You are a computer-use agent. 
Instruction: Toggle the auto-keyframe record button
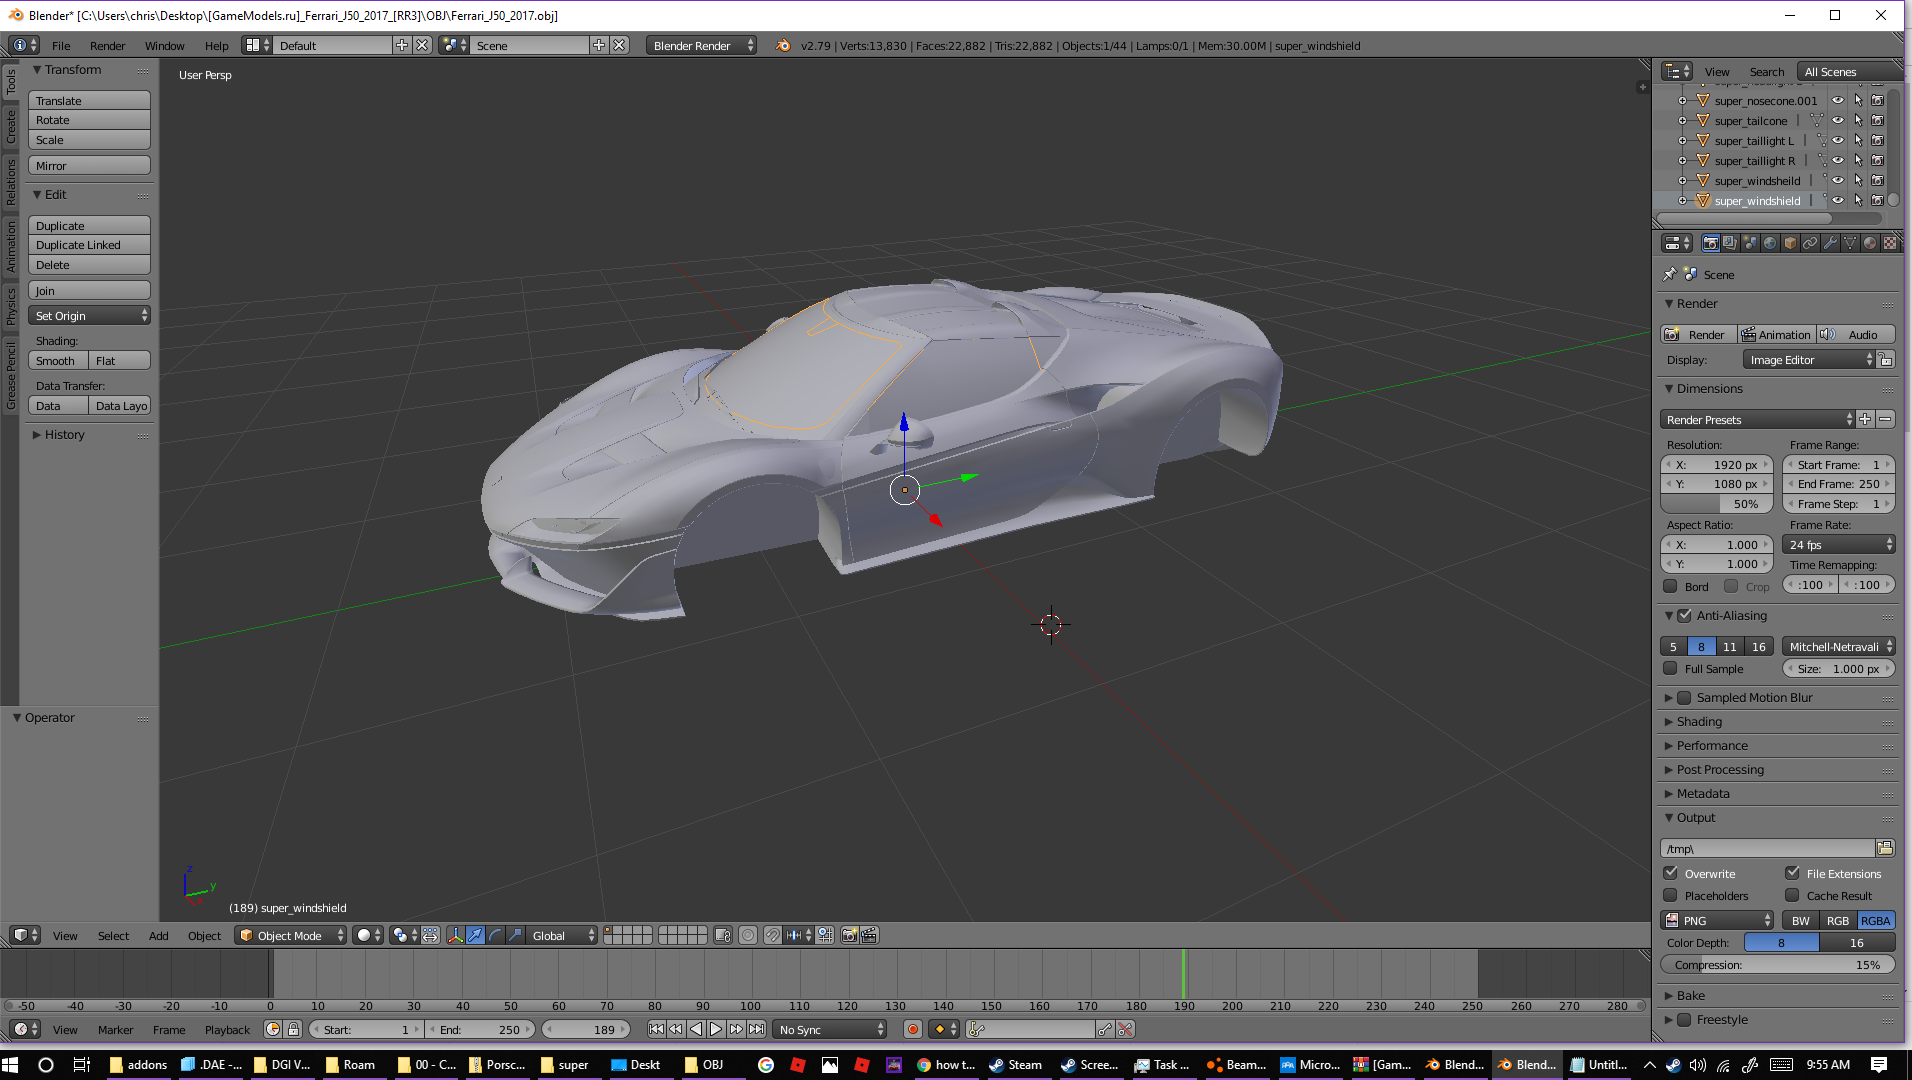pos(912,1029)
